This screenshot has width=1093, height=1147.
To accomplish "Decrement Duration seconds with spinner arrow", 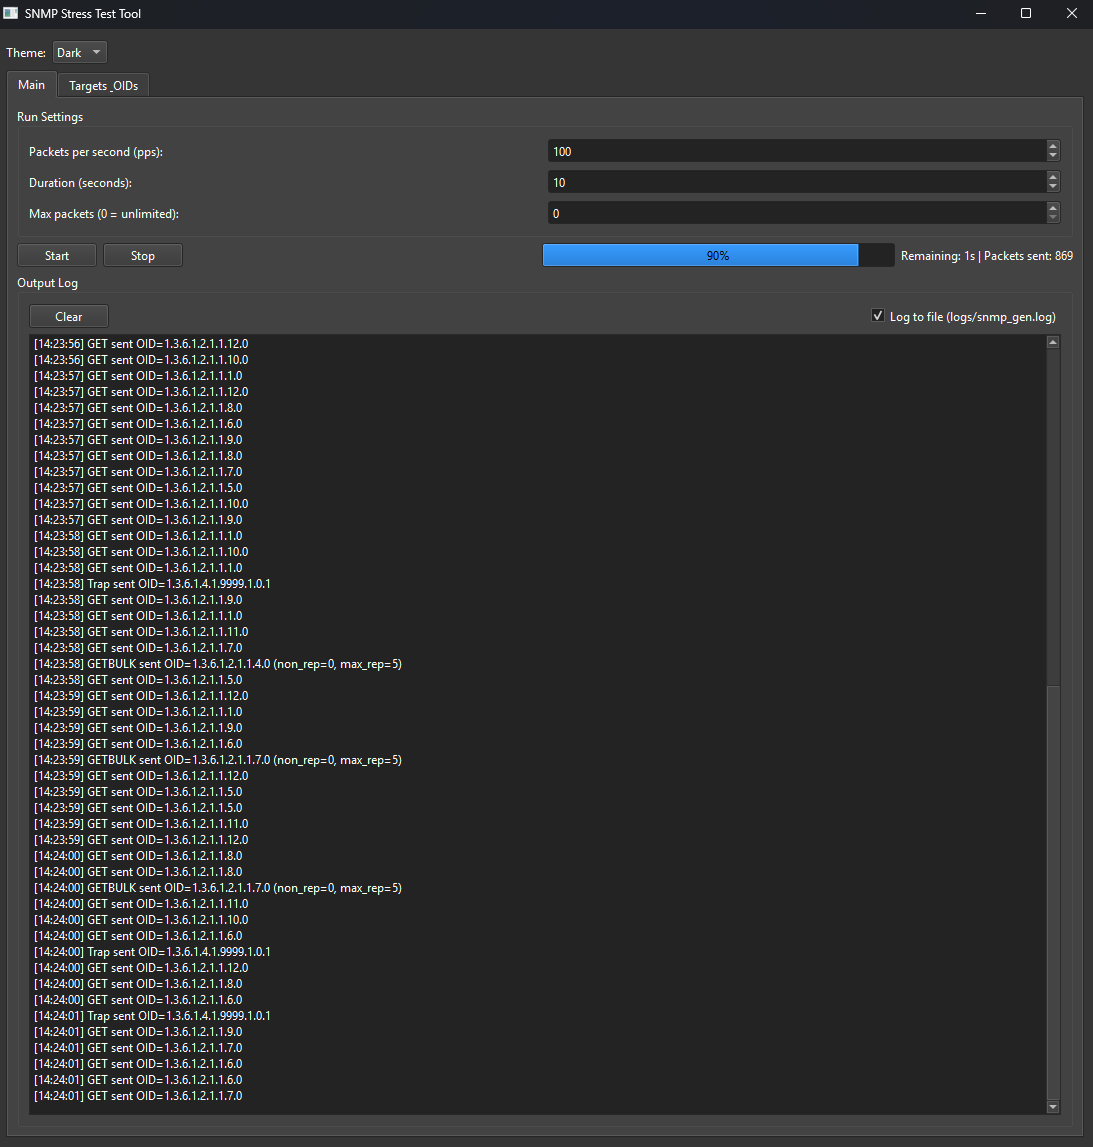I will tap(1053, 187).
